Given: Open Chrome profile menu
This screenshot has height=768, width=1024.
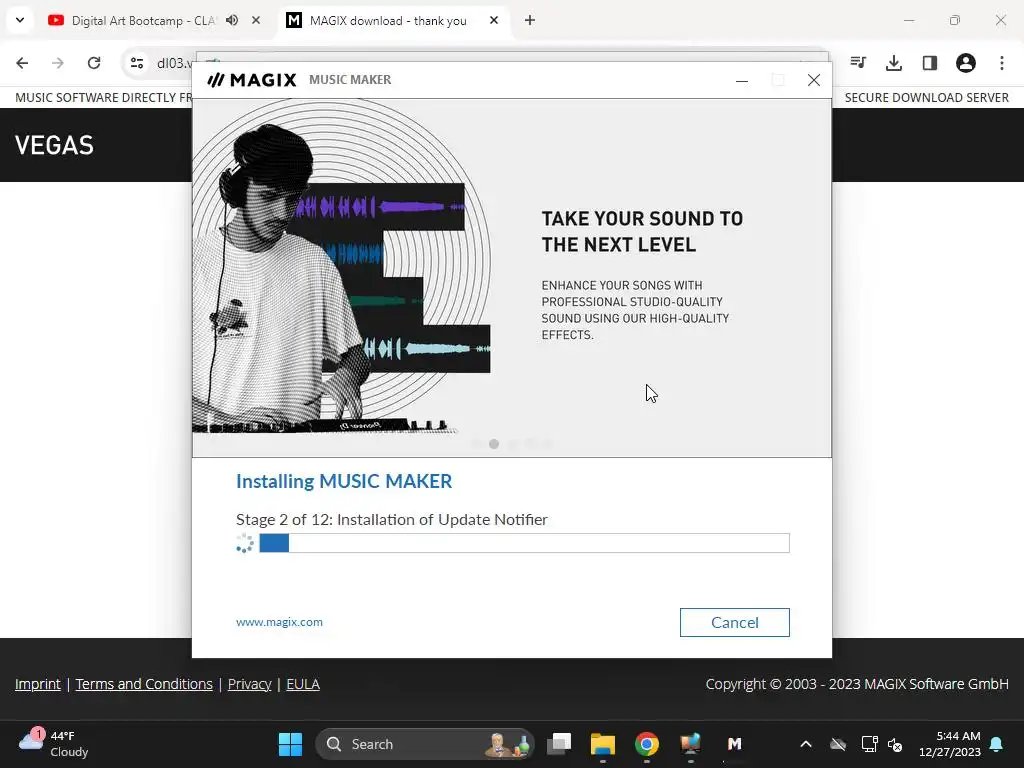Looking at the screenshot, I should pyautogui.click(x=966, y=63).
